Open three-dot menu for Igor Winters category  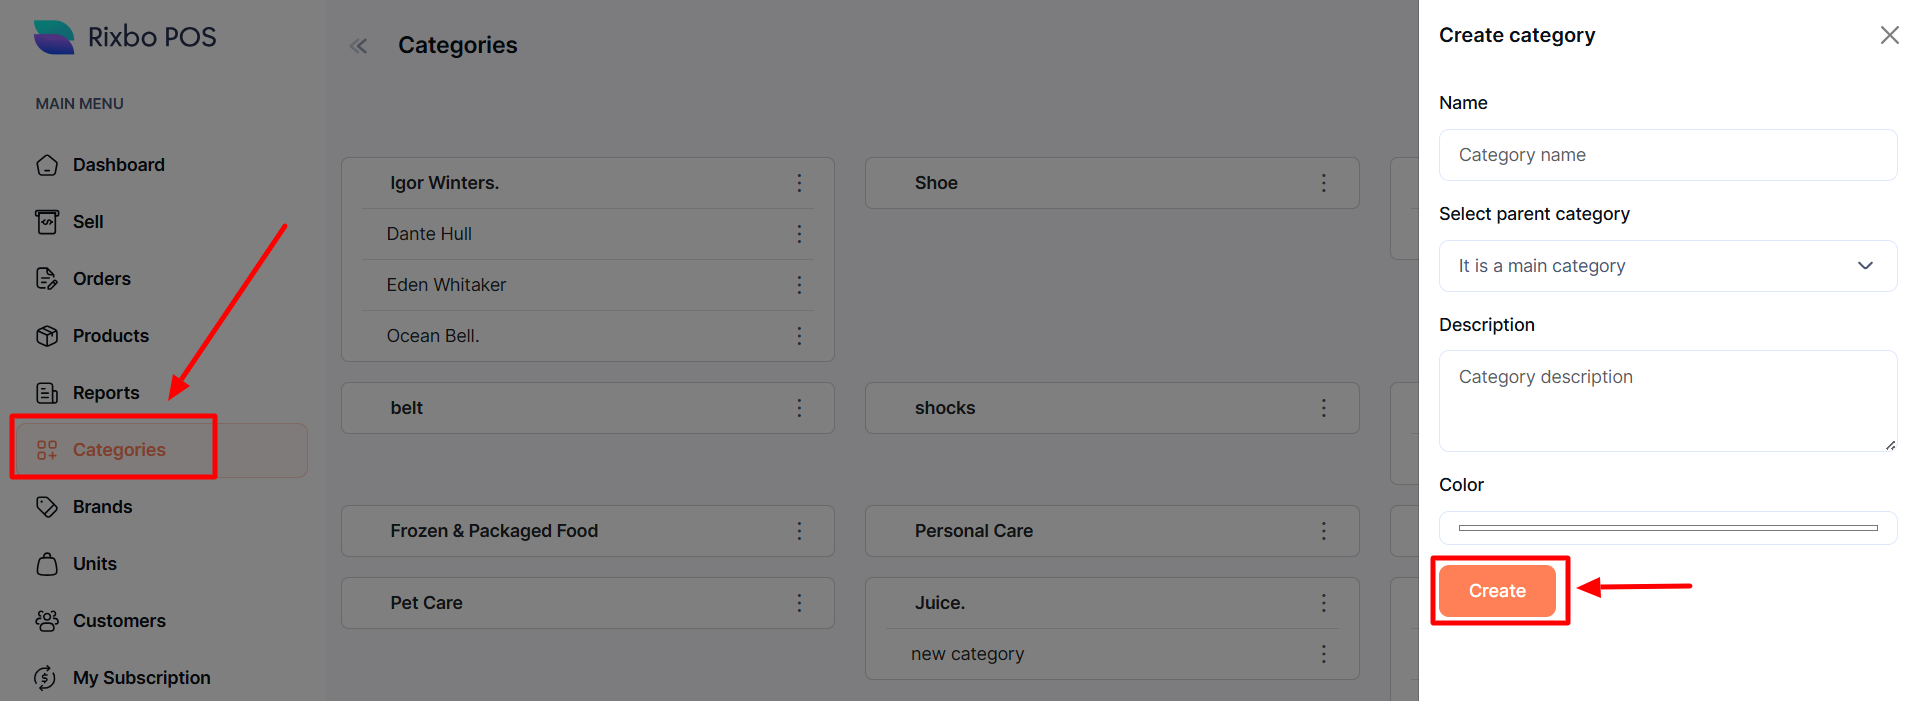click(799, 183)
